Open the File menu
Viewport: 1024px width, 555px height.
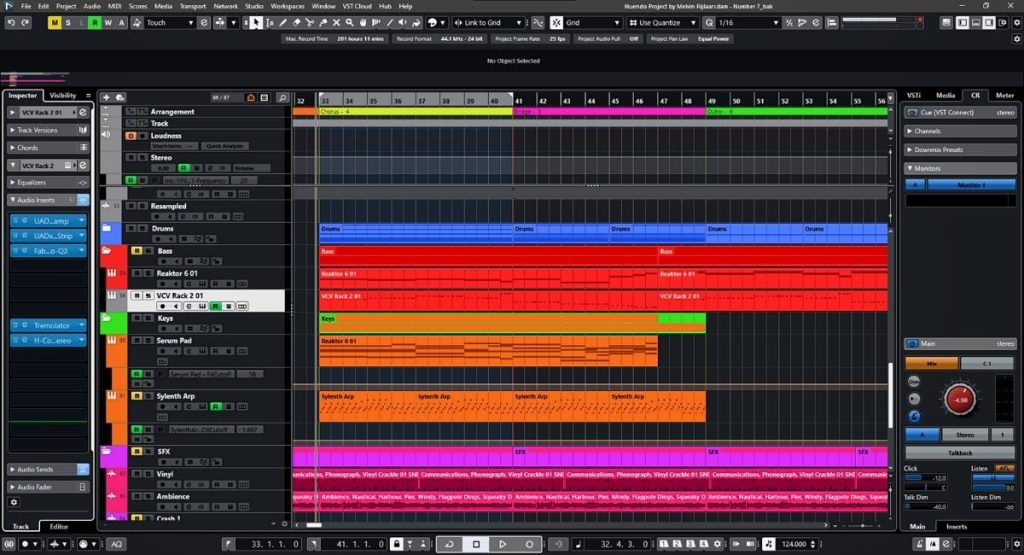pos(26,6)
